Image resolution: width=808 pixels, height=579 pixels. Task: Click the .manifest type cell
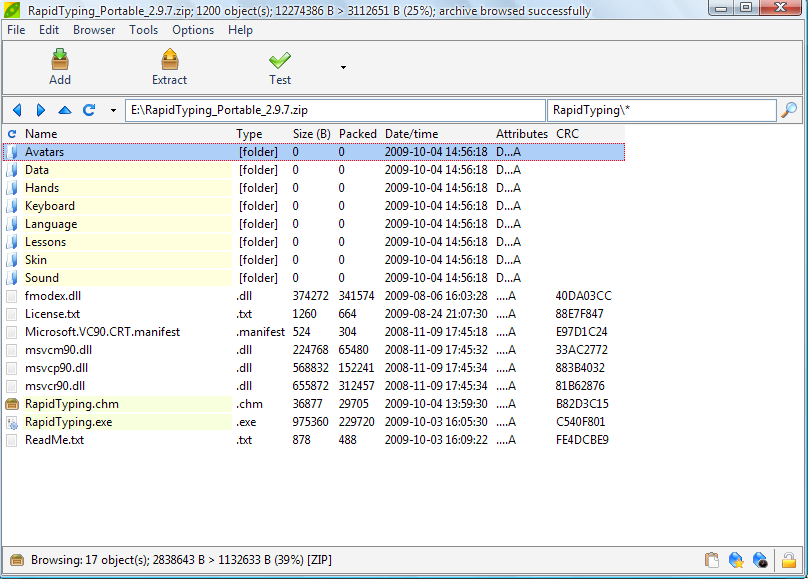260,332
